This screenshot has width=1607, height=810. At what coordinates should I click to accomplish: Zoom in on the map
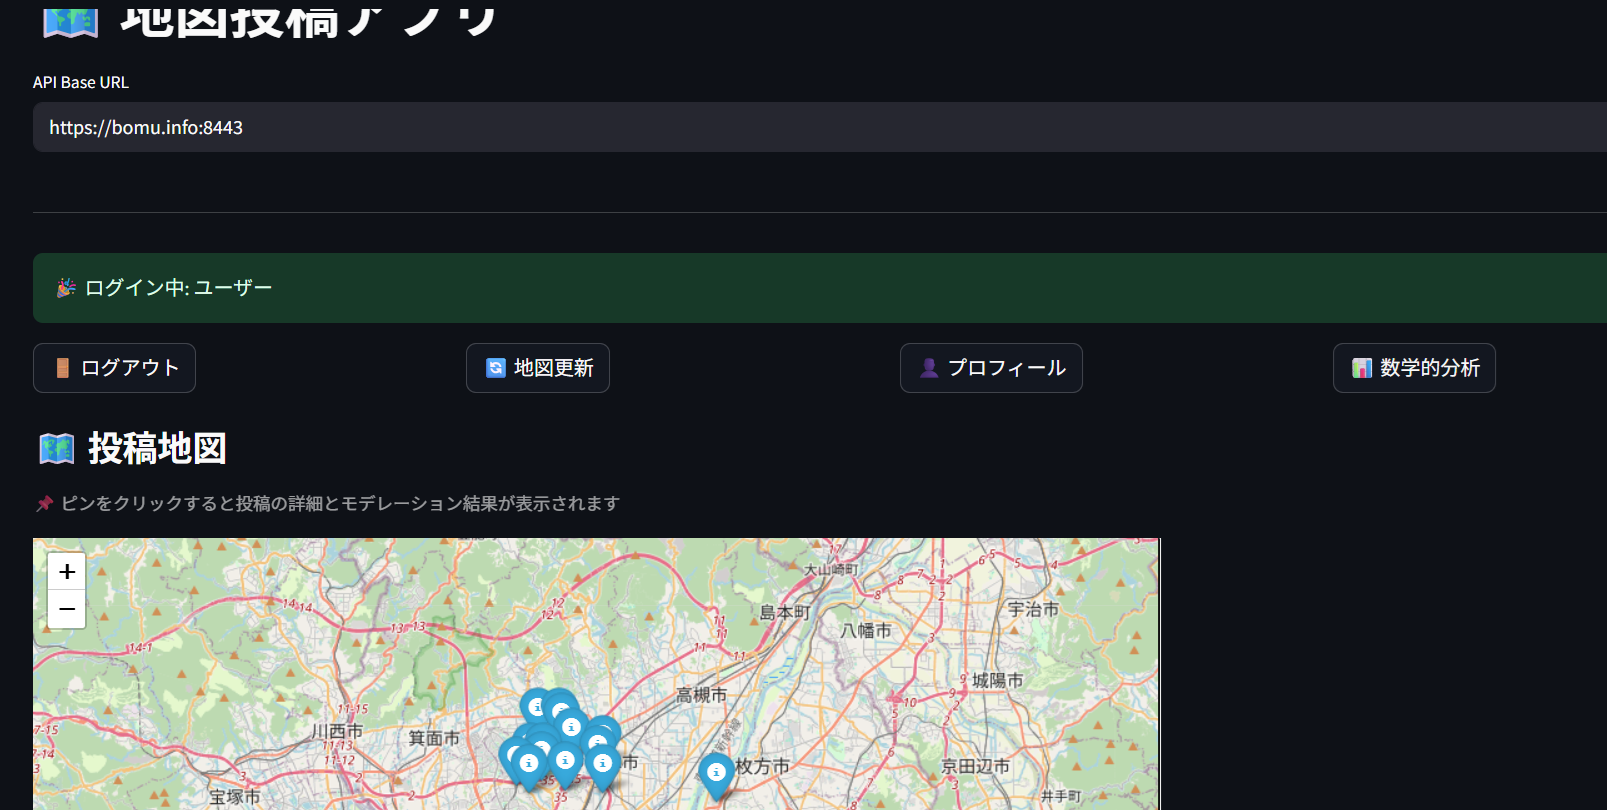tap(67, 571)
